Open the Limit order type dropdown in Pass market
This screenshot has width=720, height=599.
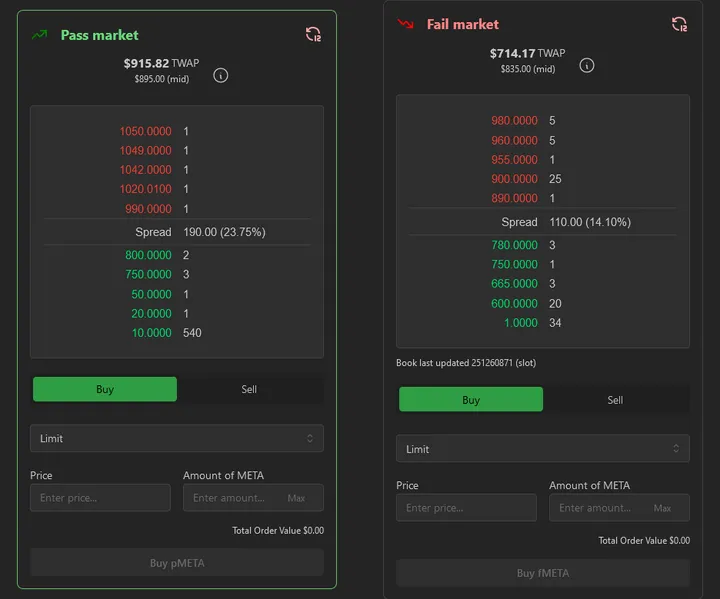177,438
